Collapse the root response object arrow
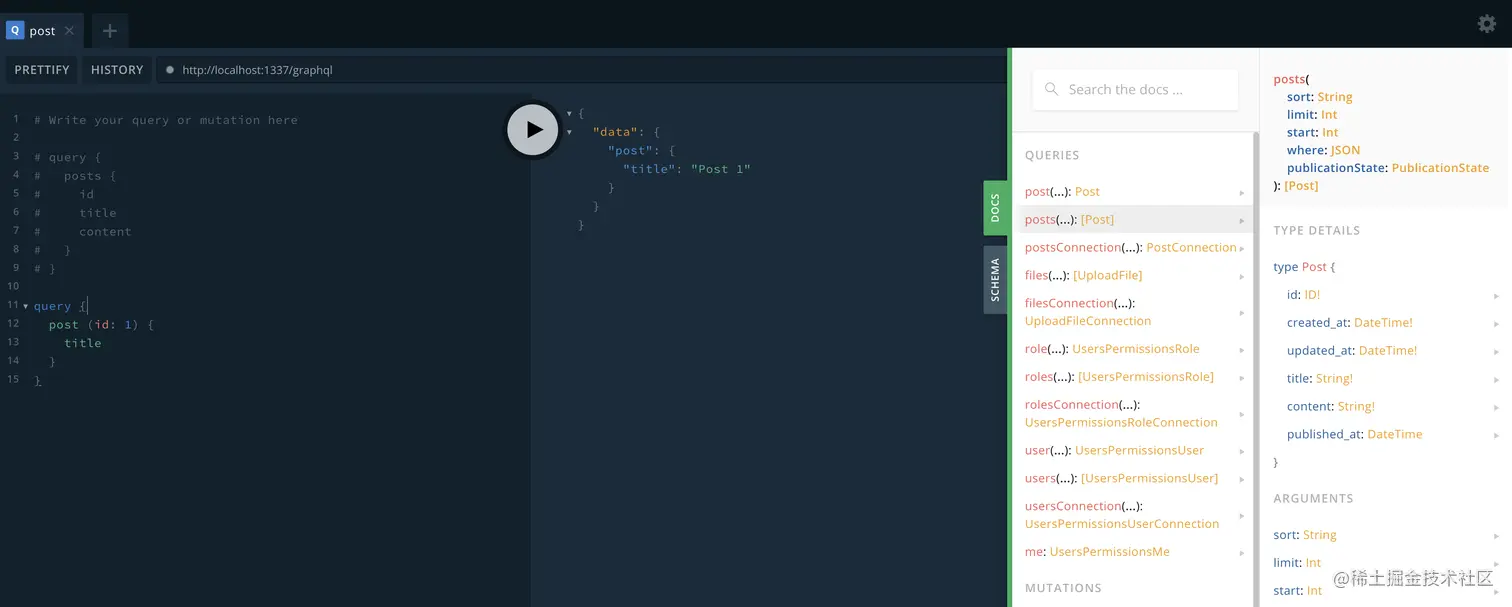Image resolution: width=1512 pixels, height=607 pixels. click(x=569, y=113)
